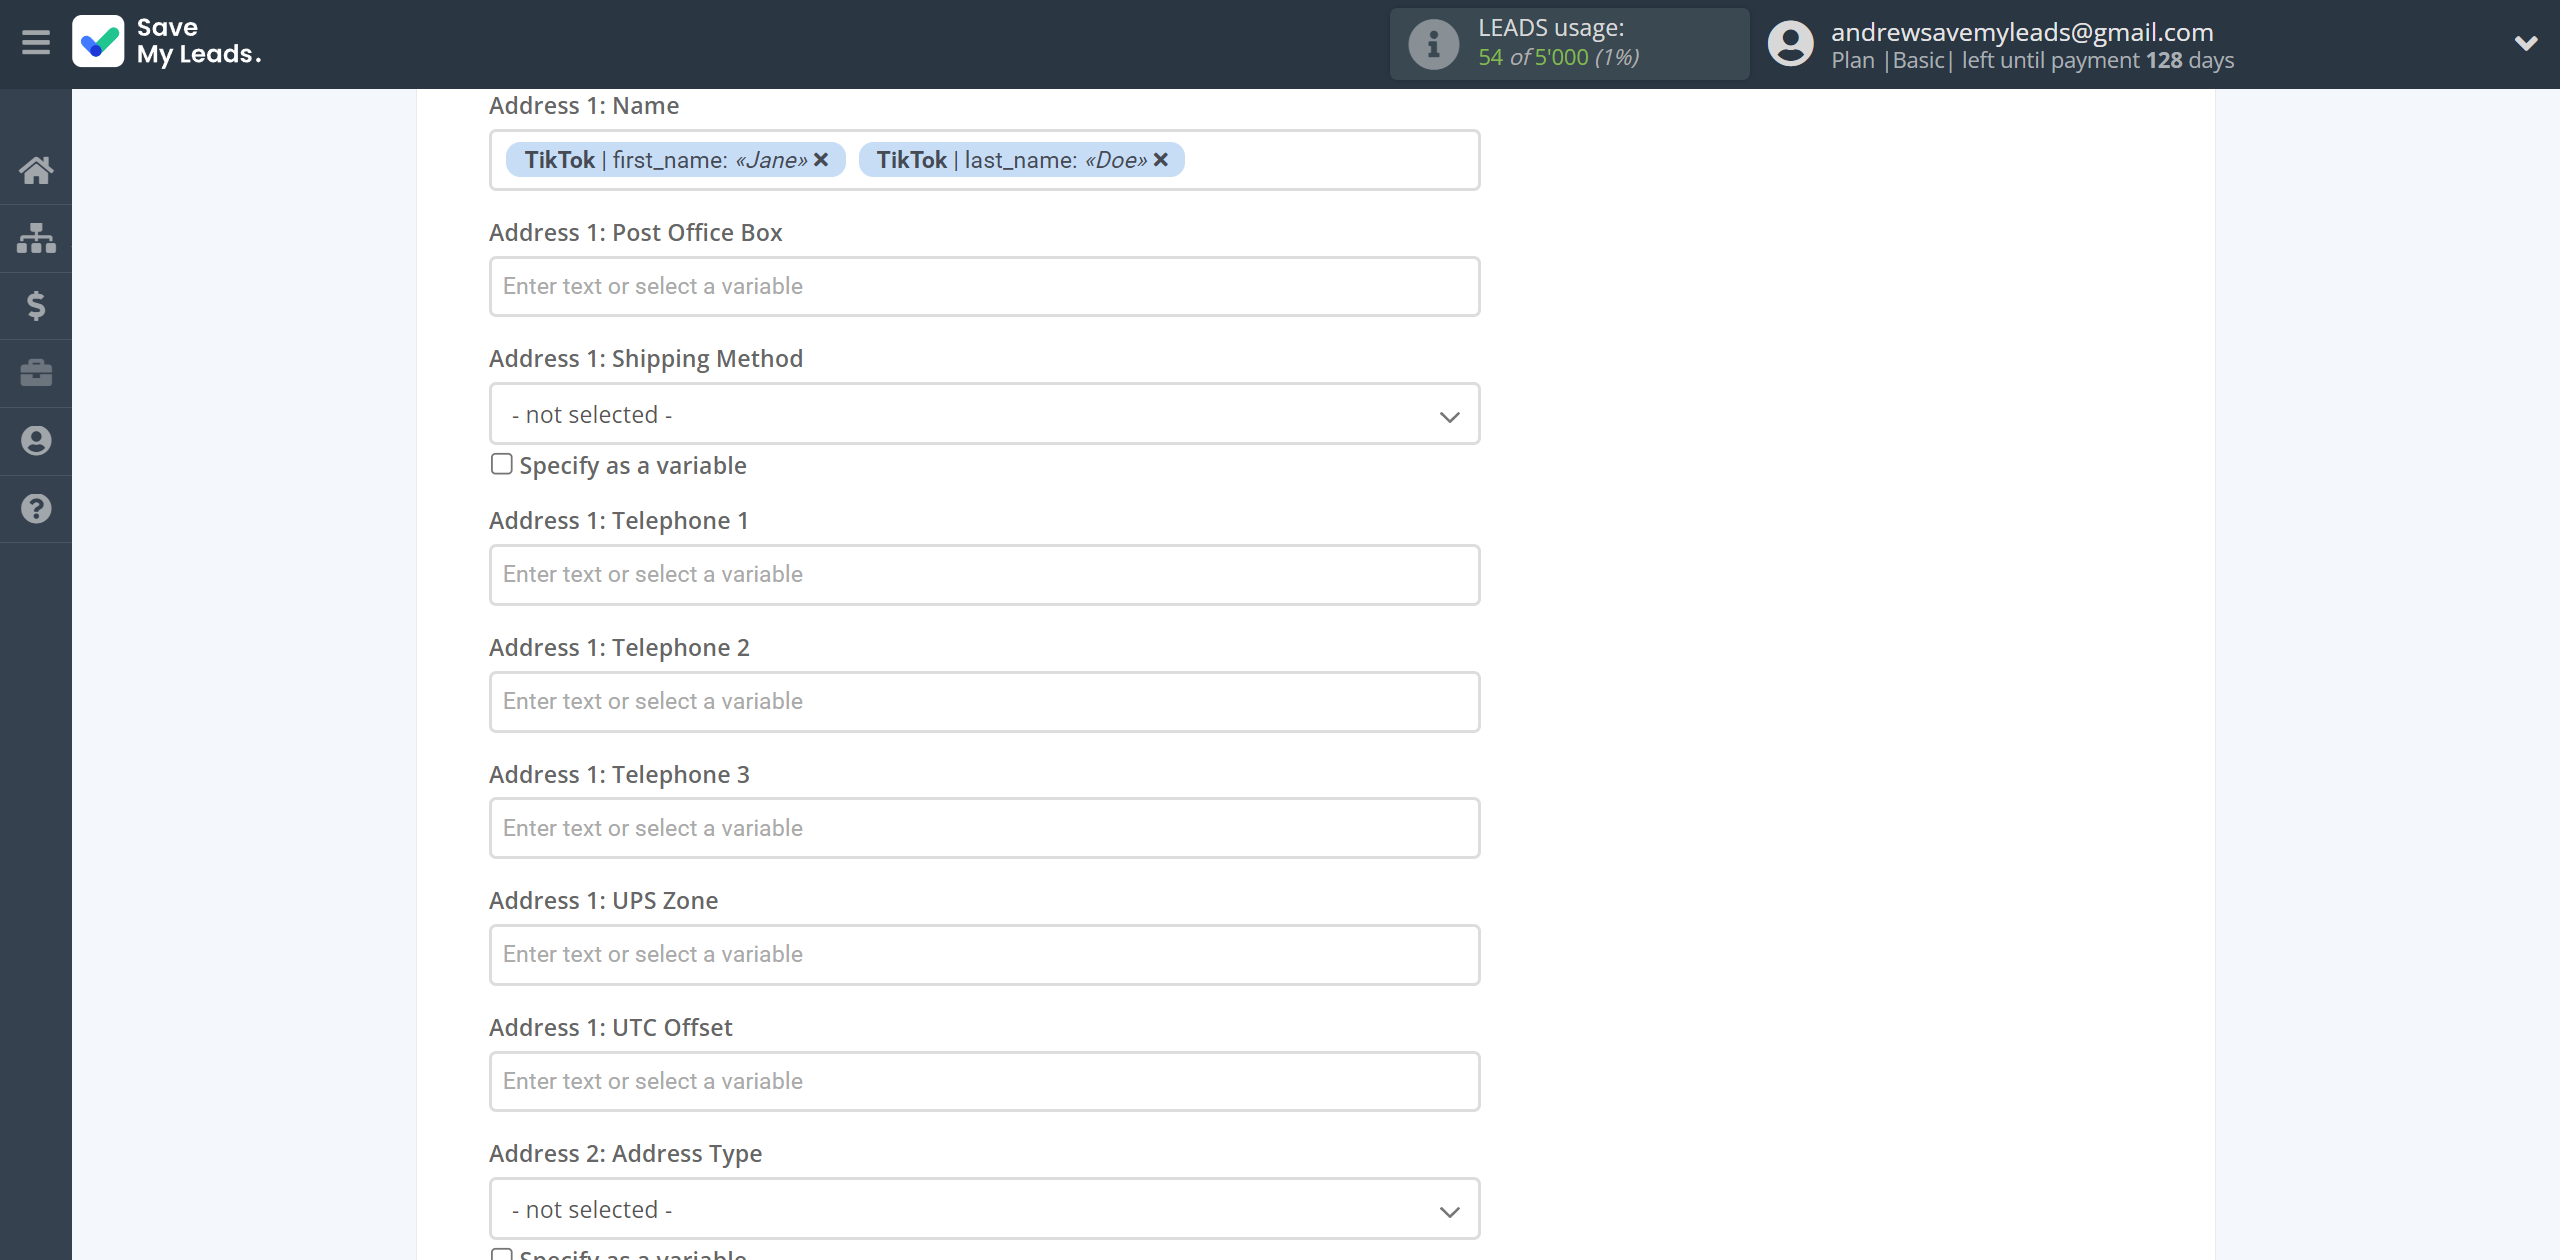2560x1260 pixels.
Task: Click the user avatar icon
Action: click(1790, 44)
